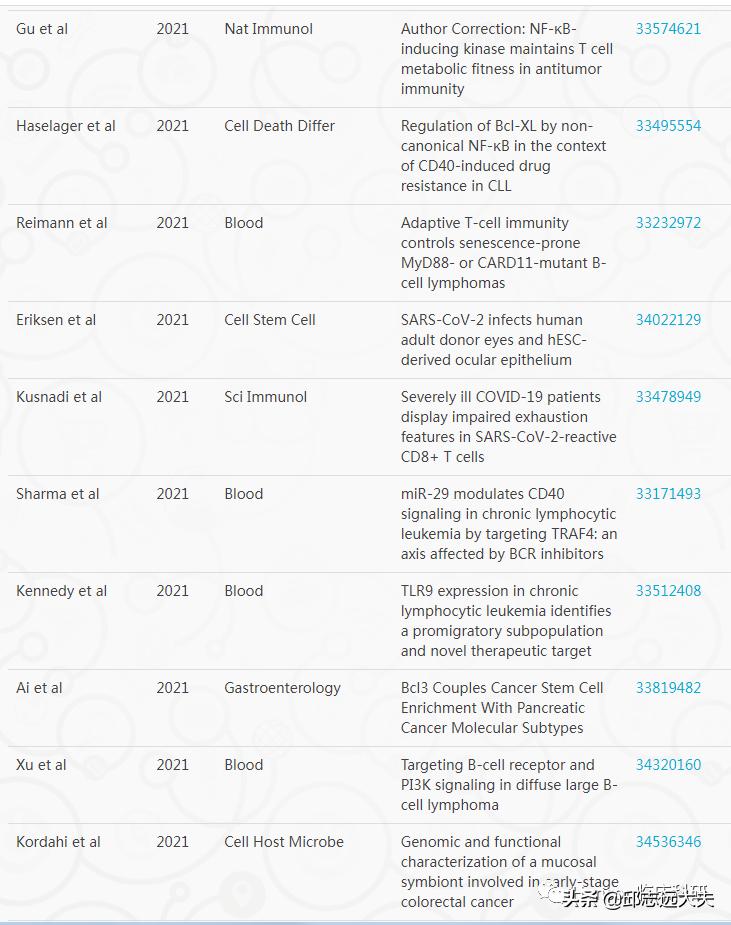Viewport: 731px width, 925px height.
Task: Select the "Cell Death Differ" journal name
Action: tap(280, 126)
